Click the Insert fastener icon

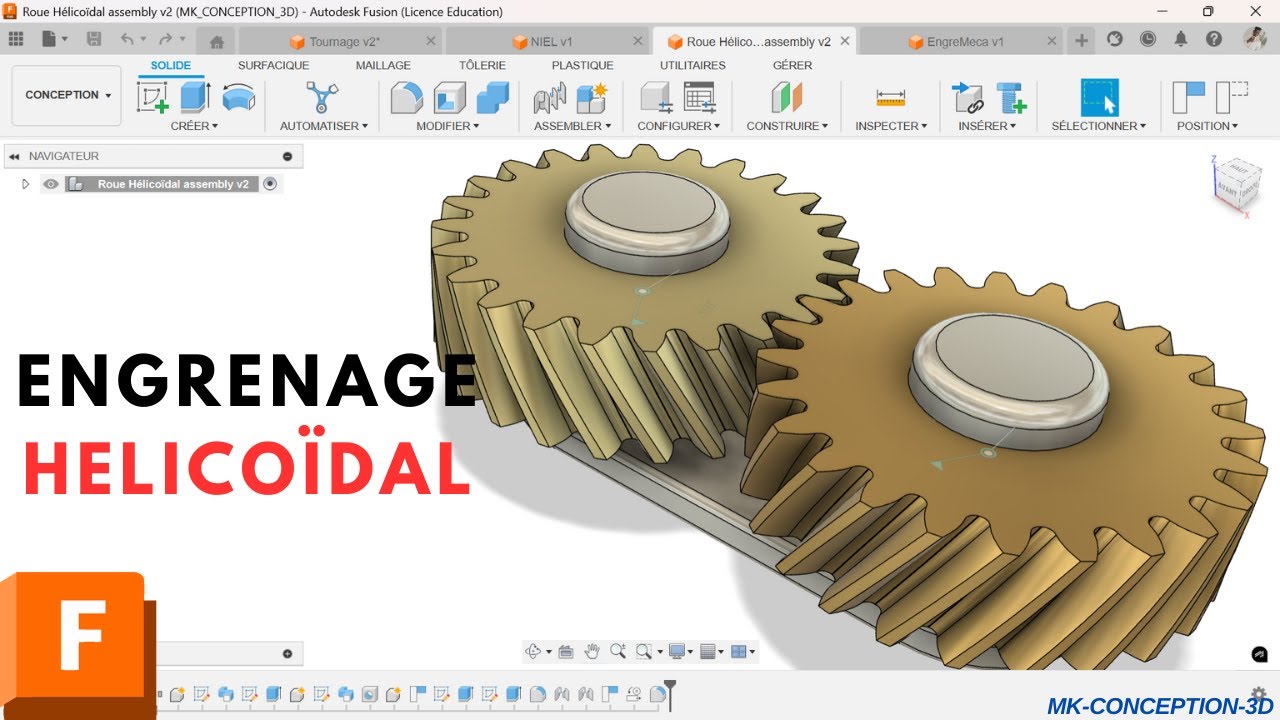[x=1011, y=97]
